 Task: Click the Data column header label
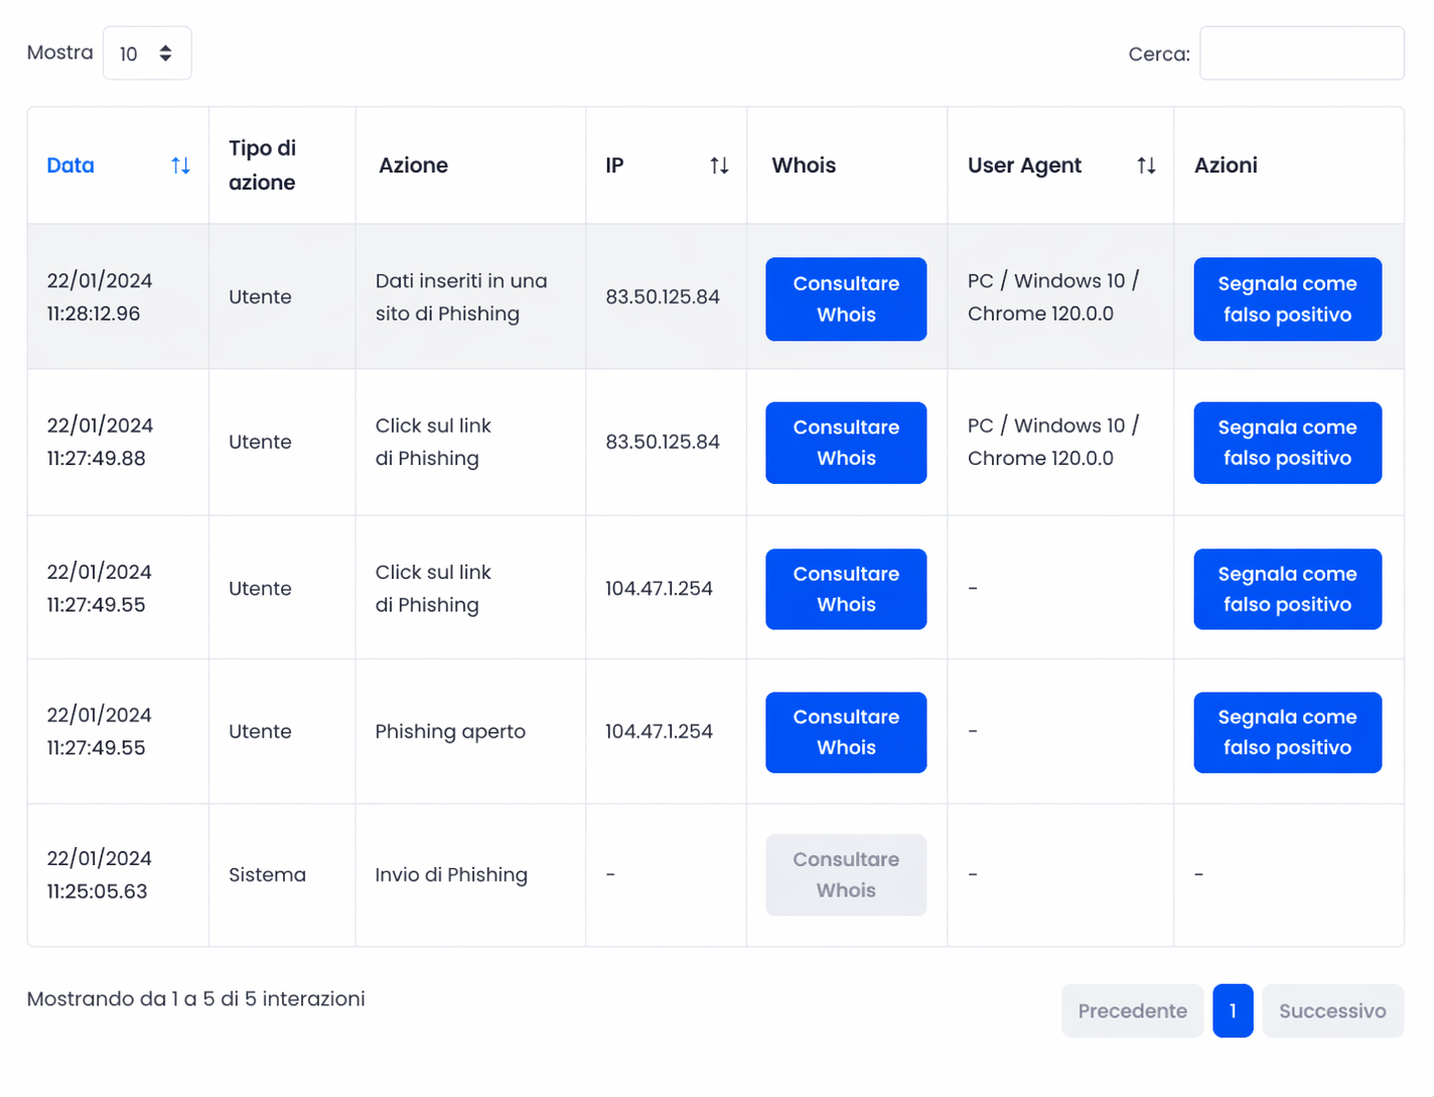(x=70, y=166)
